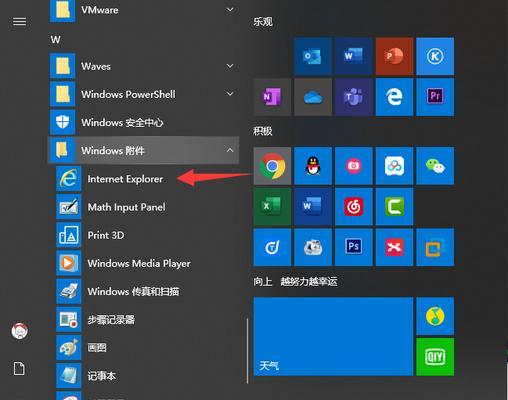
Task: Launch the QQ penguin tile
Action: [313, 166]
